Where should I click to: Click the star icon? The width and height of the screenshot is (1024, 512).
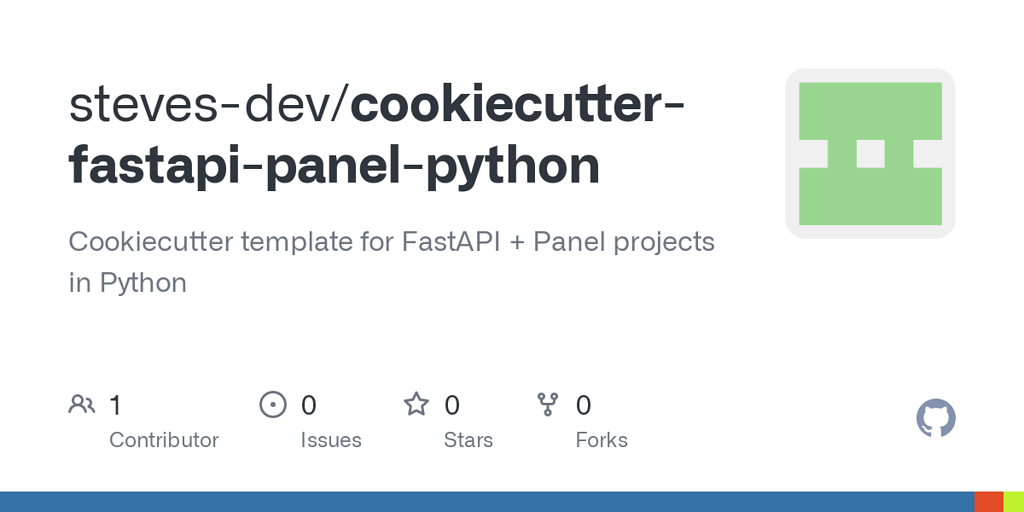click(416, 404)
